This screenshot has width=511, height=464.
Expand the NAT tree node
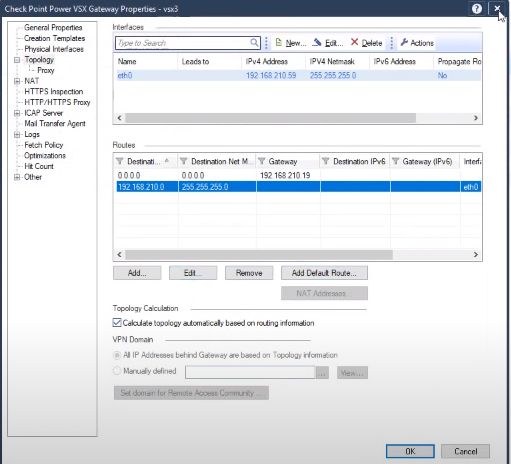[x=17, y=81]
